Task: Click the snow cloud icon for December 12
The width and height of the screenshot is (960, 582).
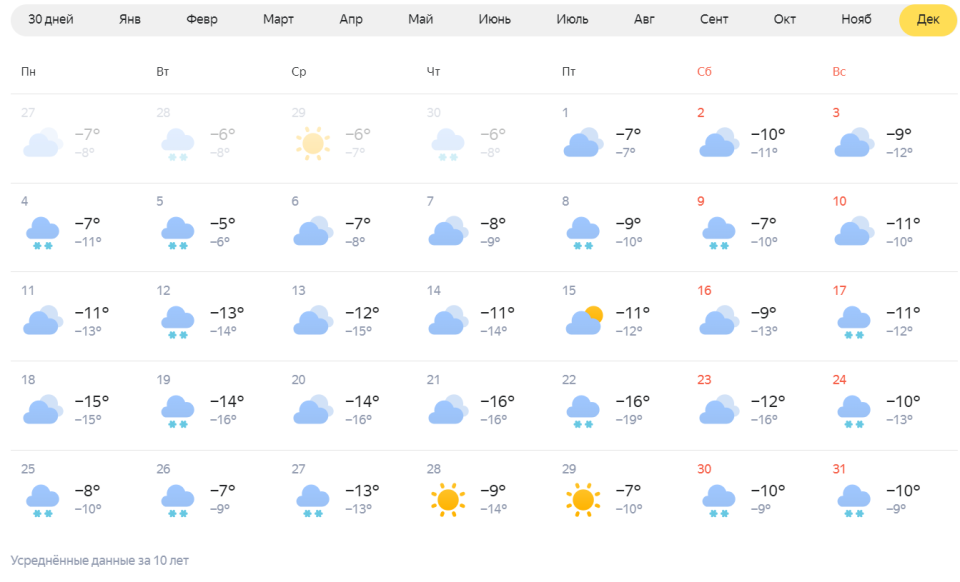Action: tap(178, 323)
